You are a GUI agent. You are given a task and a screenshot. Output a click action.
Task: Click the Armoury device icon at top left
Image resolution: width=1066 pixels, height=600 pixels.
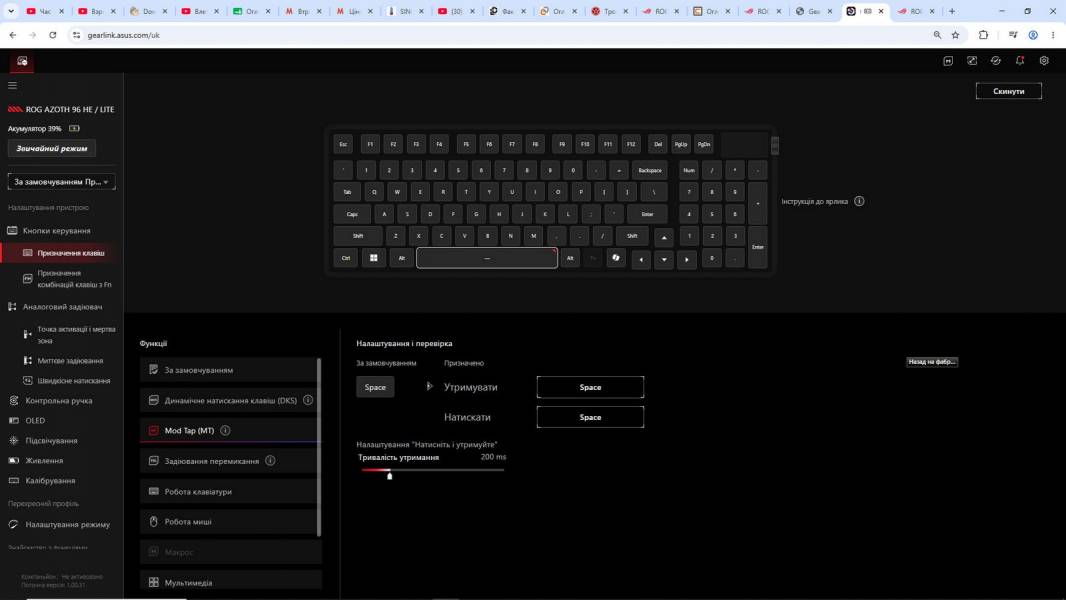(x=22, y=61)
